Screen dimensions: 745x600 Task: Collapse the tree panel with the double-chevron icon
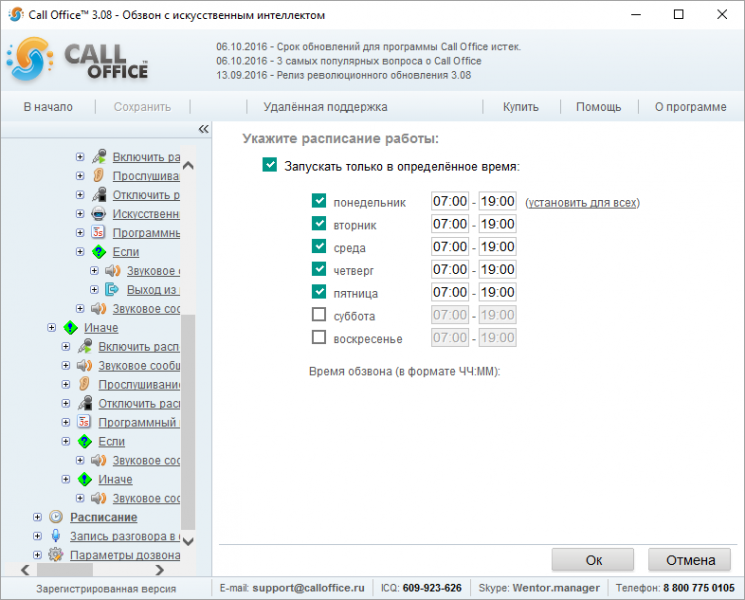pyautogui.click(x=203, y=129)
